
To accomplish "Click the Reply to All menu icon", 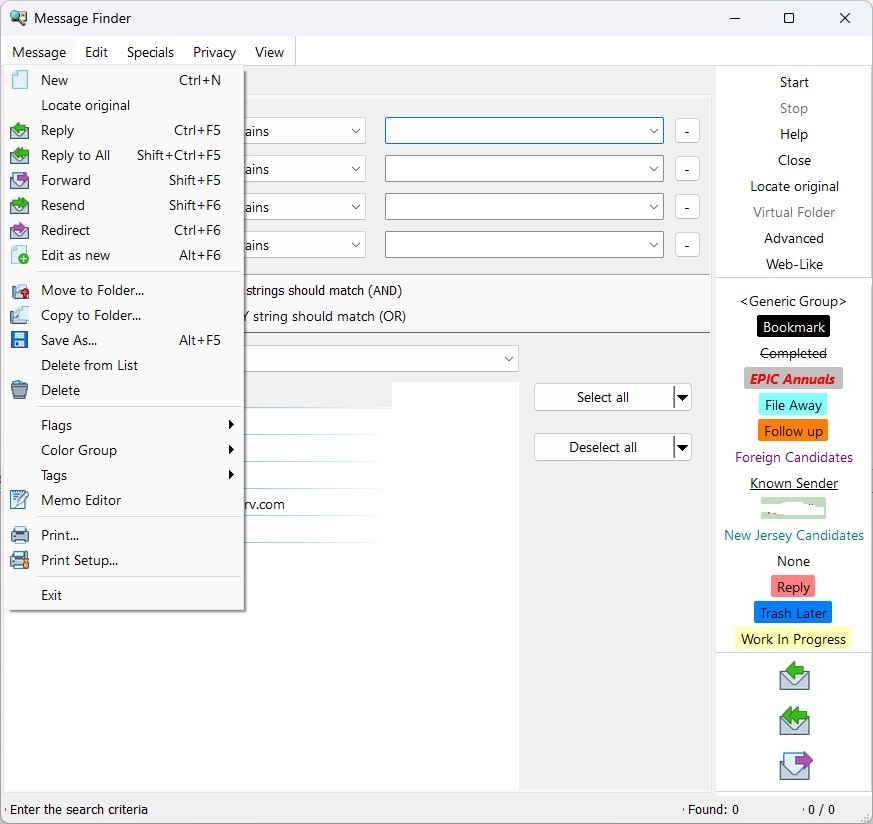I will (x=20, y=155).
